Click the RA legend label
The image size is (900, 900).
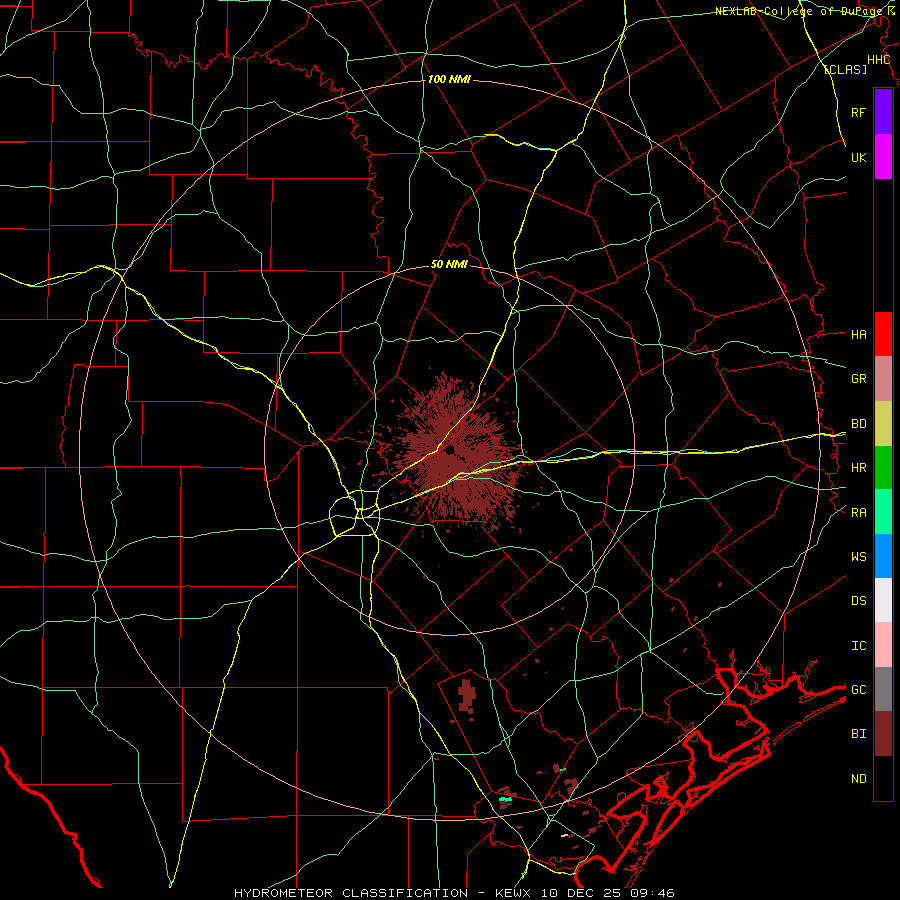(858, 513)
